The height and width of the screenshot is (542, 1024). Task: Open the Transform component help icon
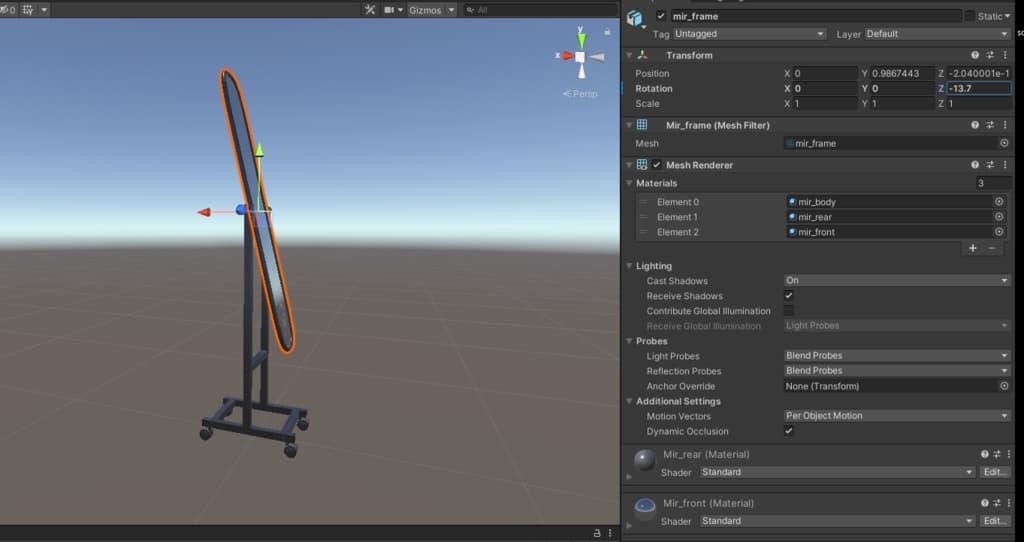point(975,55)
